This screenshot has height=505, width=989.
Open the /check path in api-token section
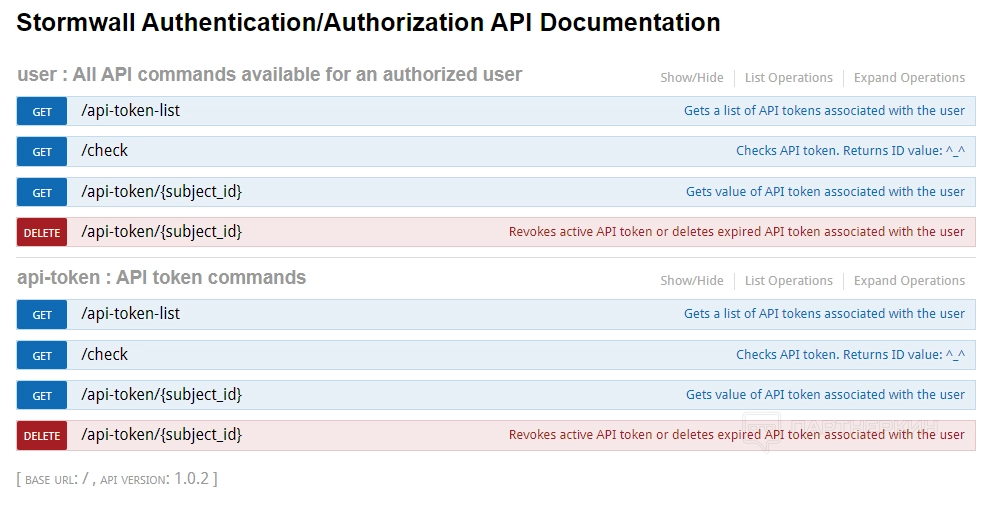coord(104,355)
